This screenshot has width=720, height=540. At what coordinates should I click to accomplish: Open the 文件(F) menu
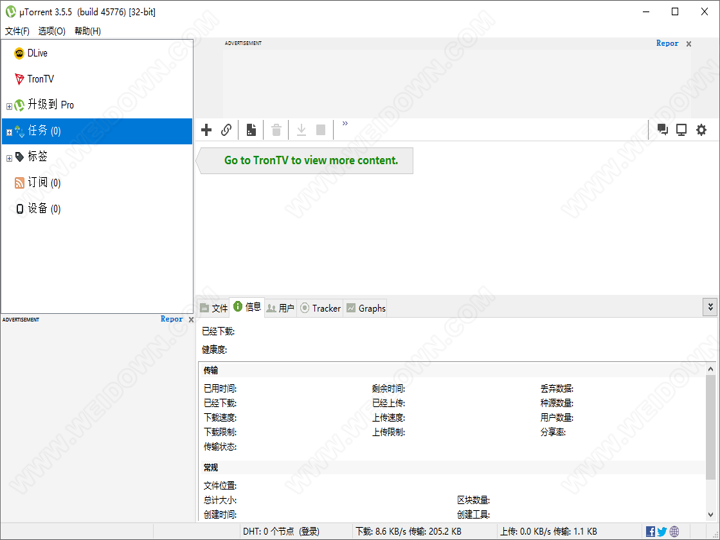point(17,31)
